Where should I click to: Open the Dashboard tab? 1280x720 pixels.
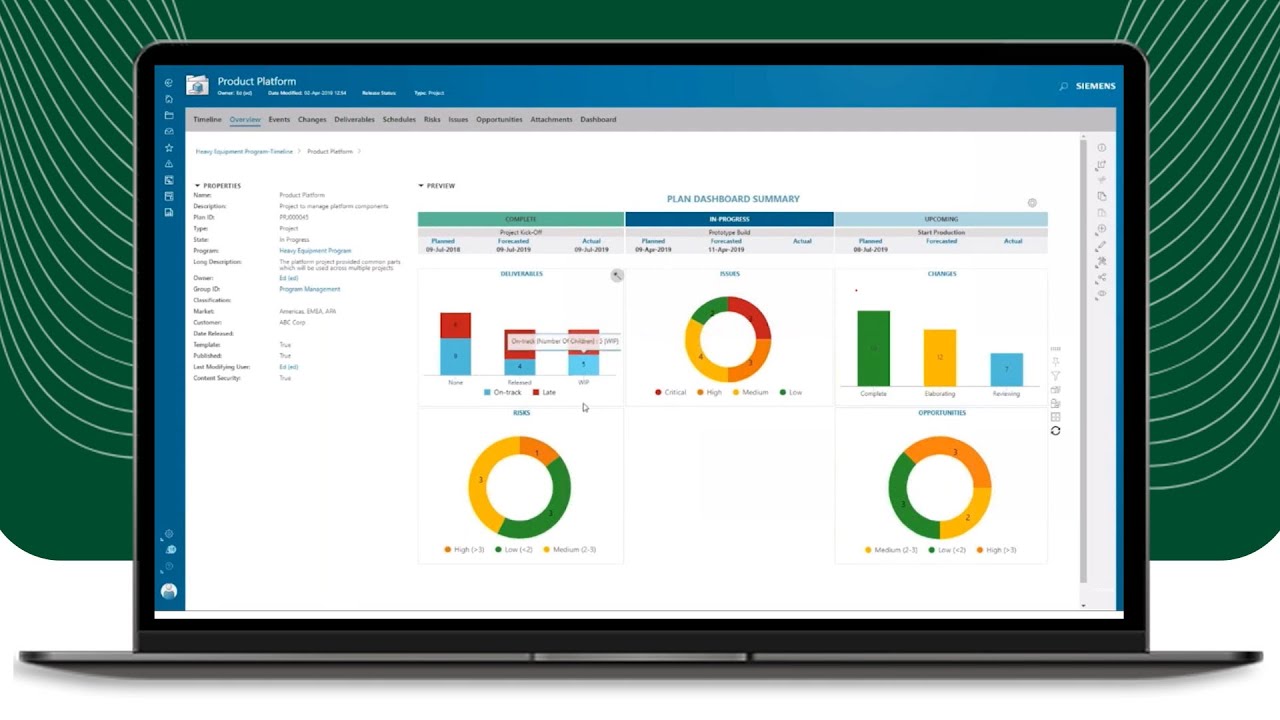point(598,120)
